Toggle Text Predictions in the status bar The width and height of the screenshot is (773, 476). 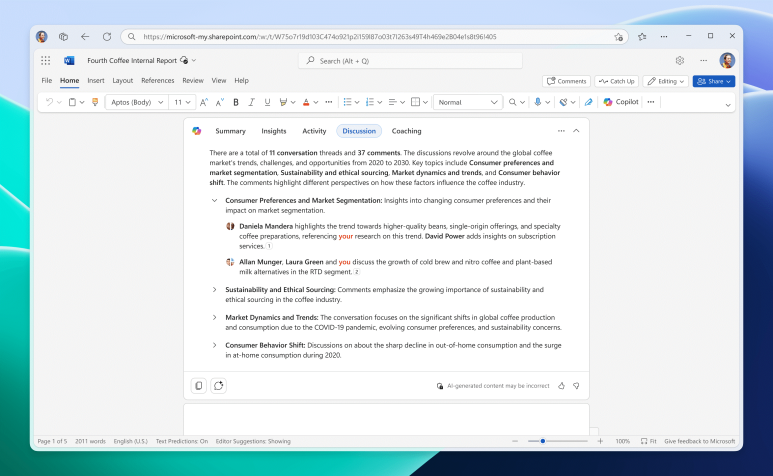(x=181, y=441)
